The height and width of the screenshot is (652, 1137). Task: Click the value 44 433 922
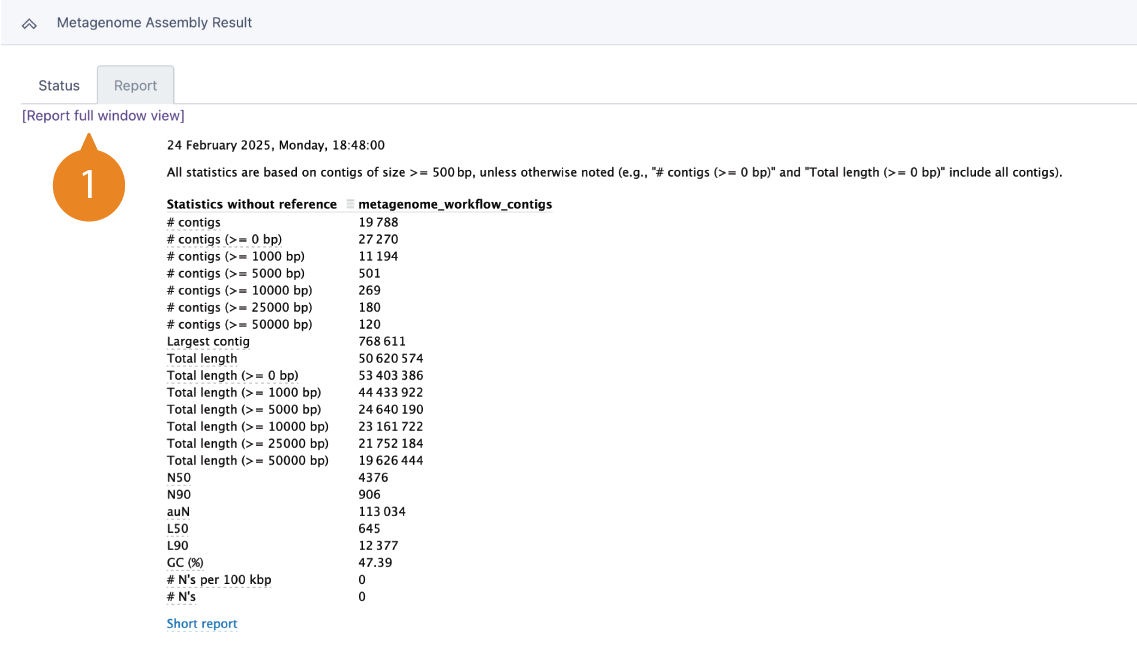click(x=391, y=392)
